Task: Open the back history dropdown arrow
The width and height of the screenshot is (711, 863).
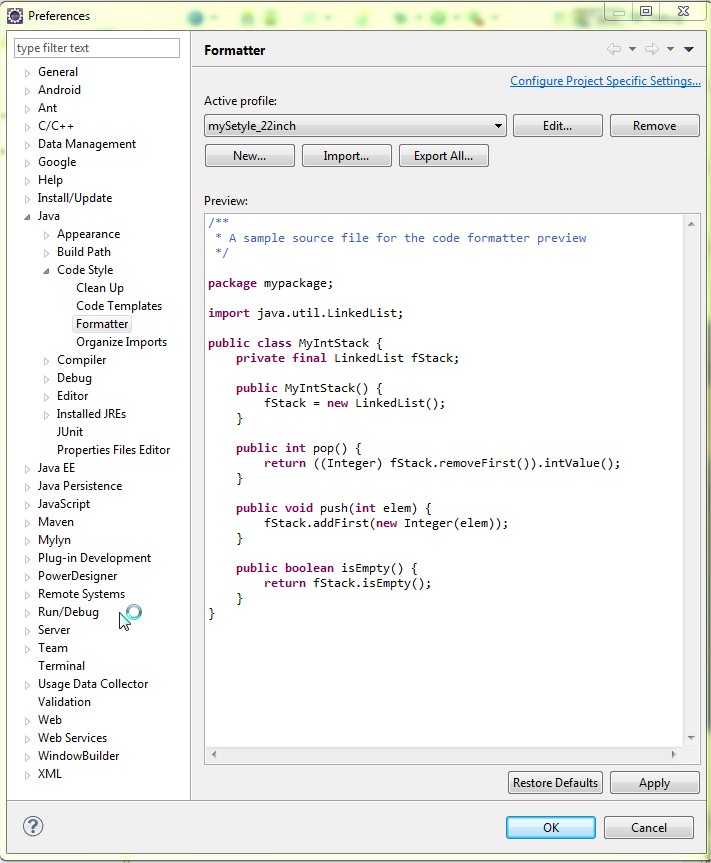Action: (x=632, y=49)
